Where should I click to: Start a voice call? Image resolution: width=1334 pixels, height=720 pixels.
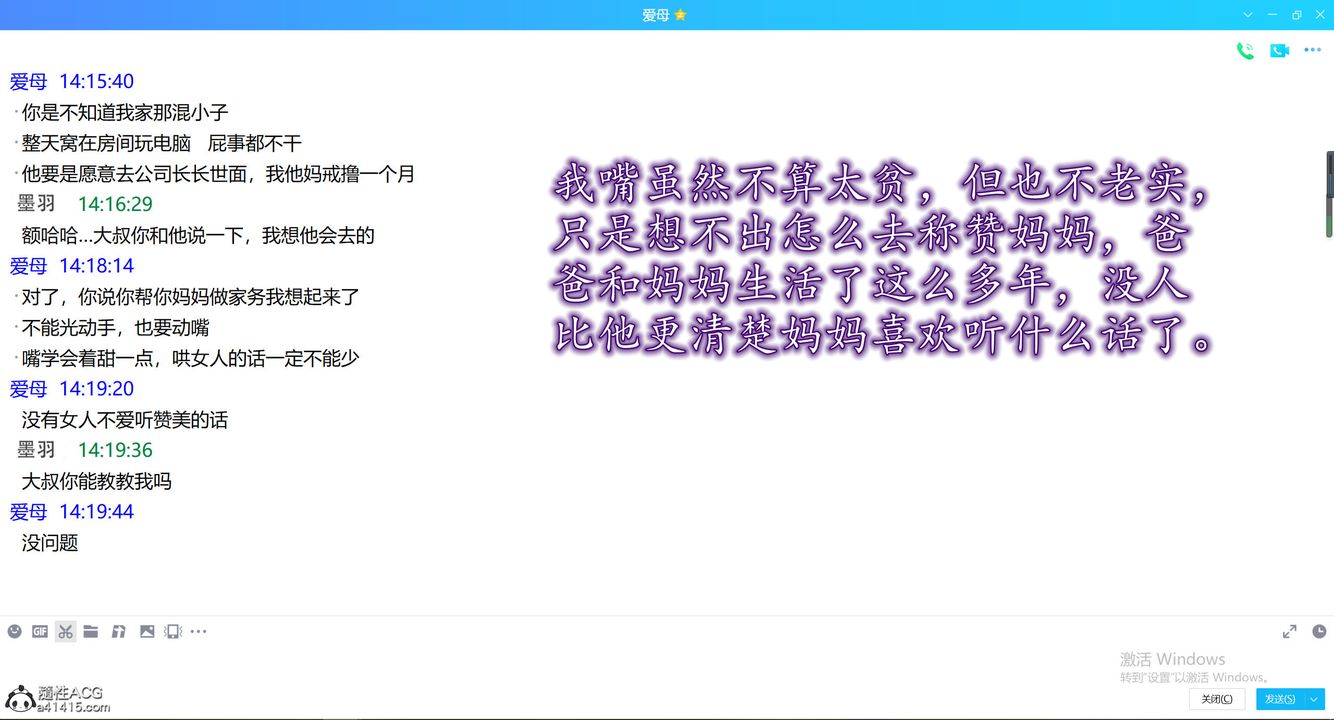(x=1245, y=51)
